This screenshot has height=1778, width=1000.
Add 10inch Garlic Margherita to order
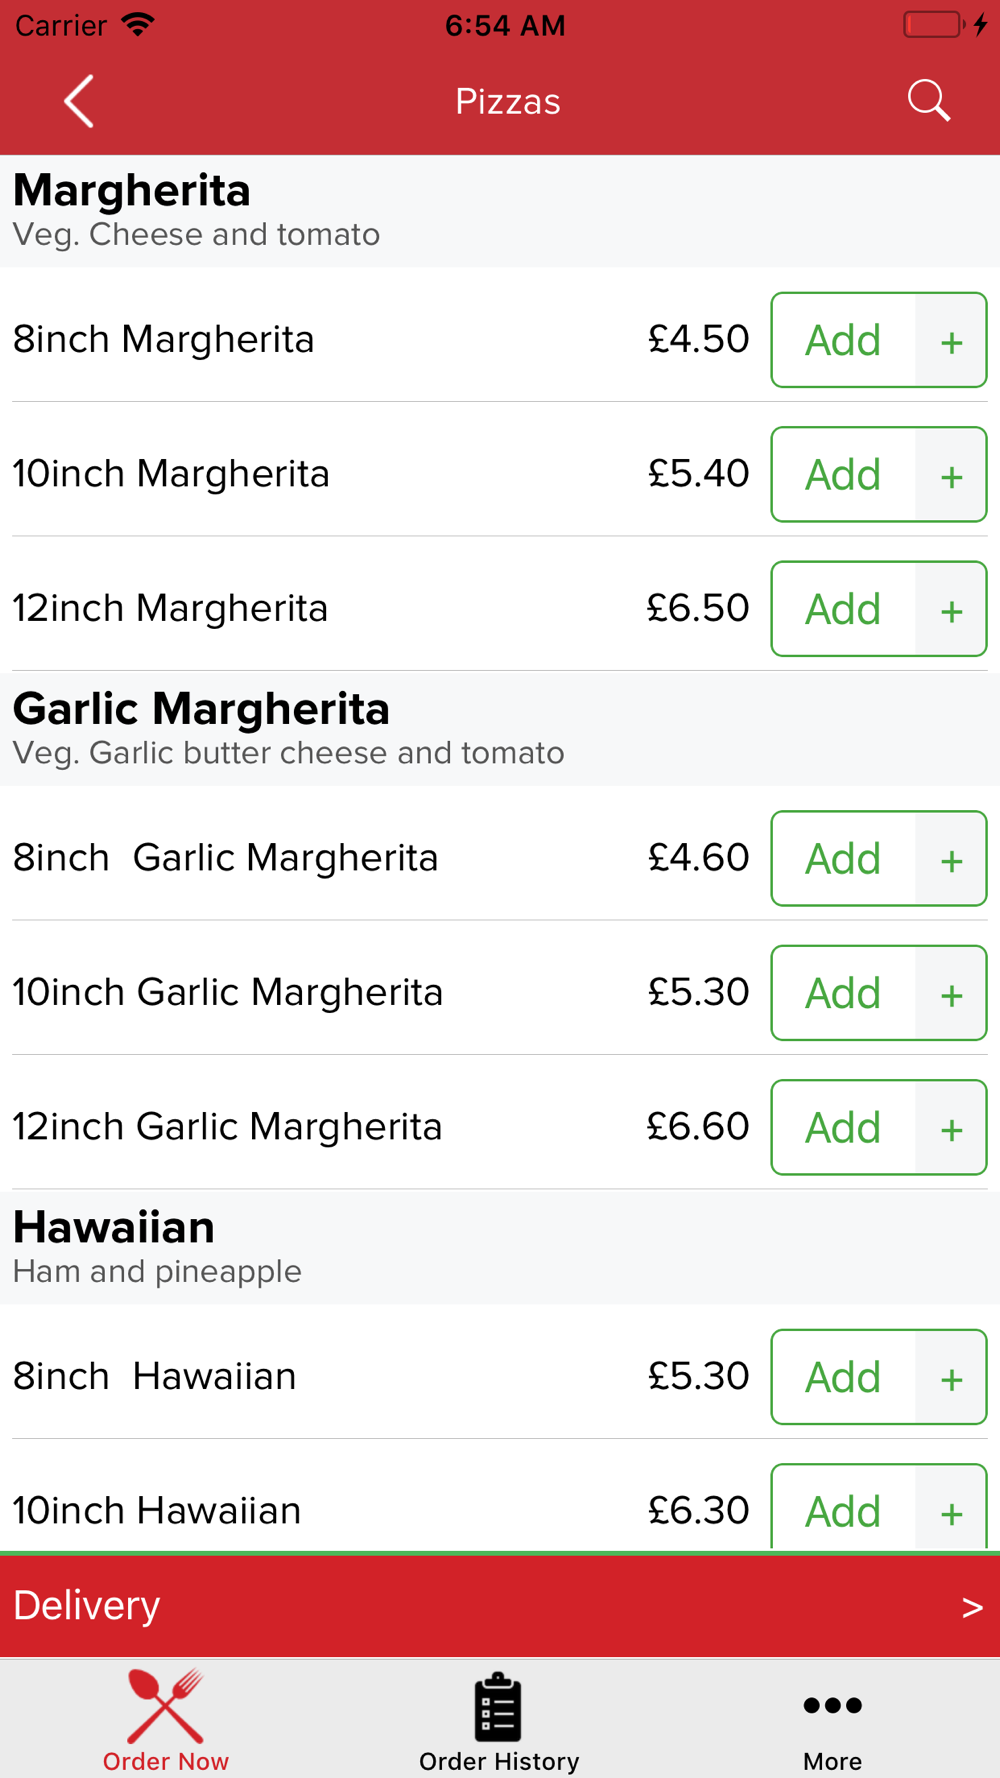point(843,994)
